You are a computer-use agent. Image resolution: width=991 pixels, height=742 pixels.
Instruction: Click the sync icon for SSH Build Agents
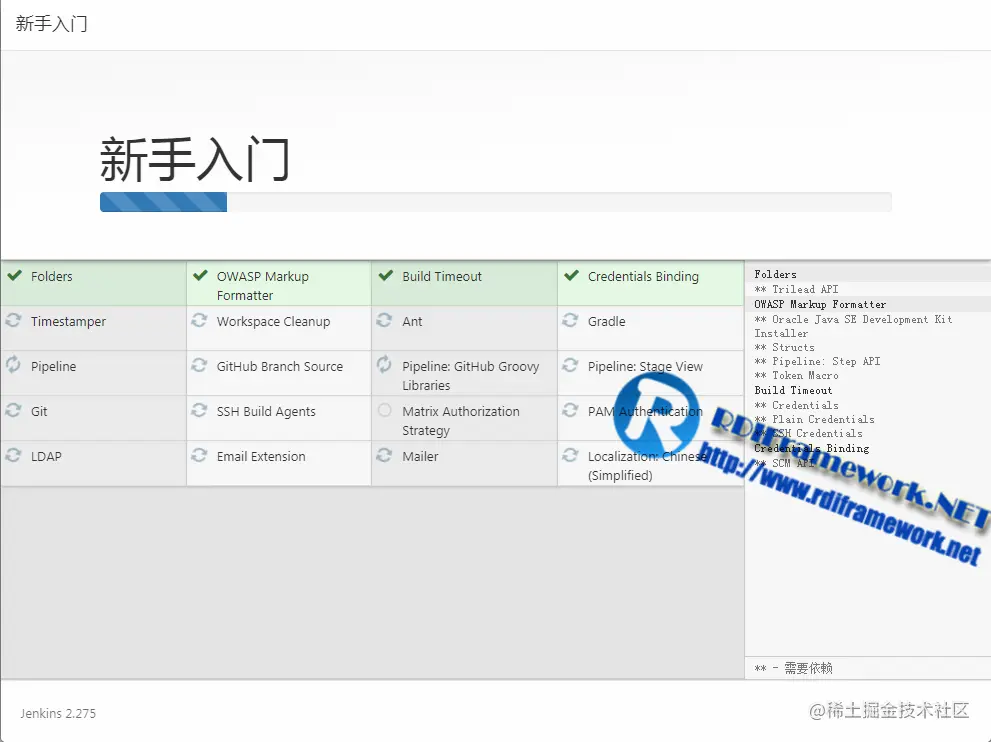click(199, 410)
